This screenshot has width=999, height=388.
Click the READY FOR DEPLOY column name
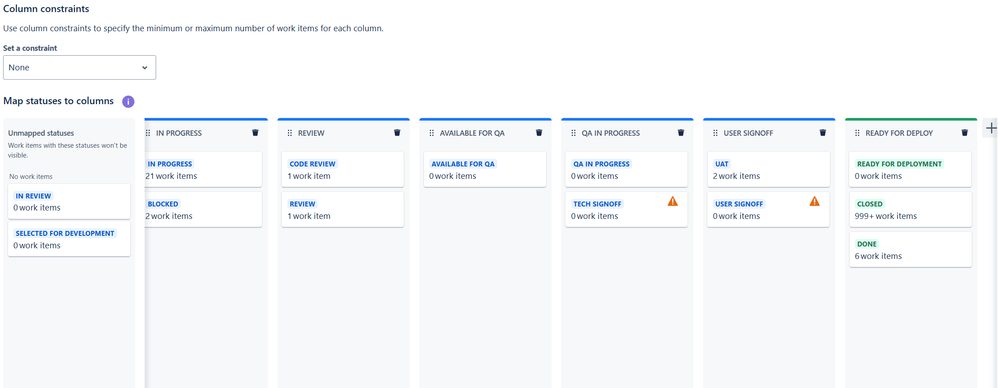click(x=899, y=133)
